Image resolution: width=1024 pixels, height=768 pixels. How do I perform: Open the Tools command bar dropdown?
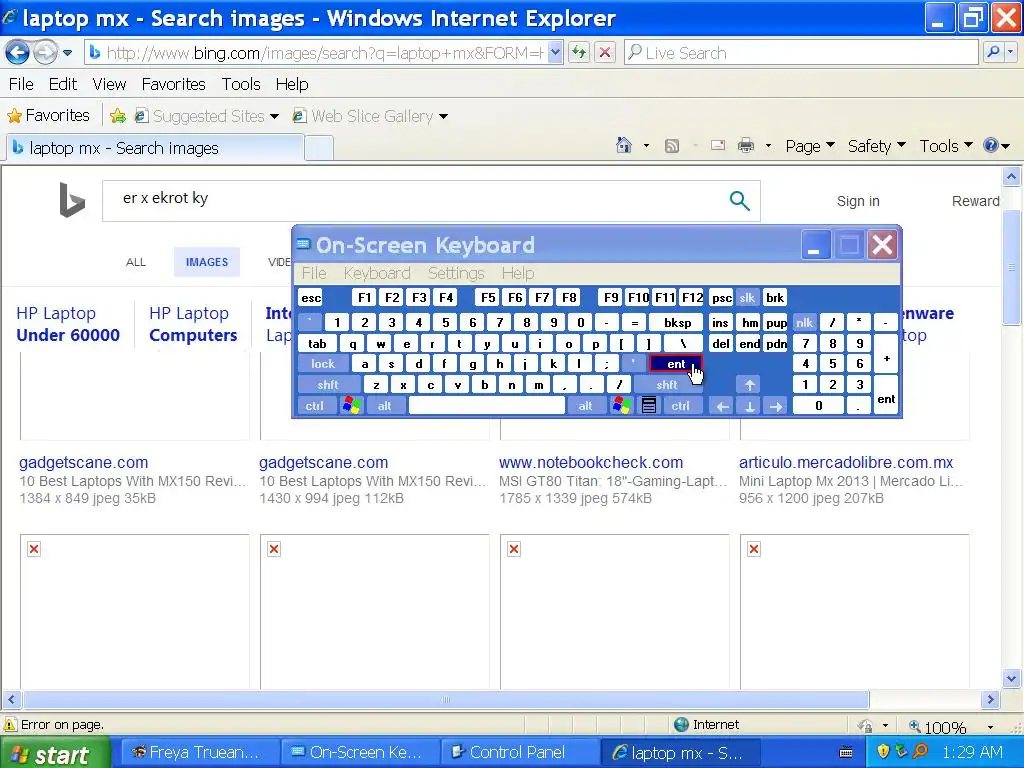click(x=946, y=146)
